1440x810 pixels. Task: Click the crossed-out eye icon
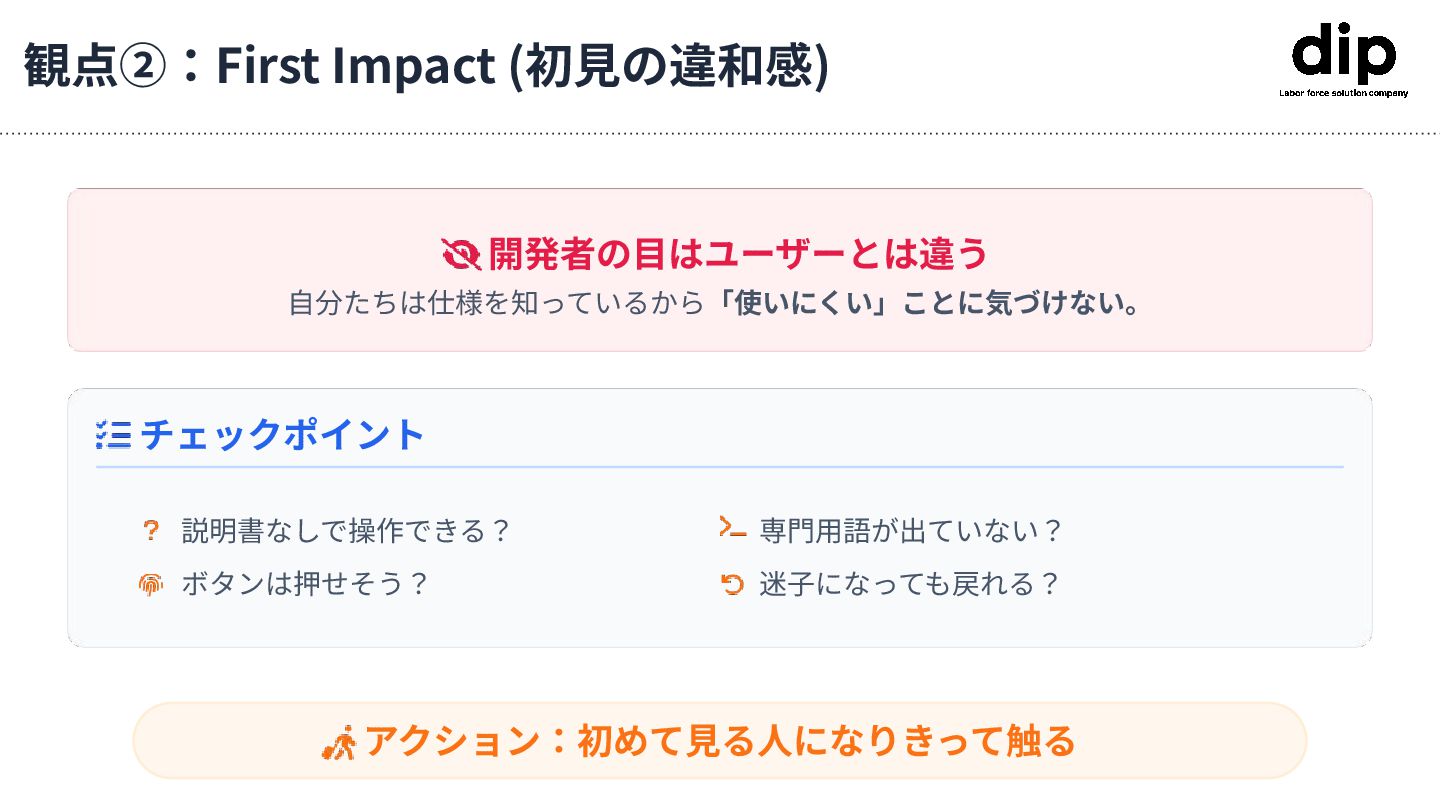click(x=461, y=254)
